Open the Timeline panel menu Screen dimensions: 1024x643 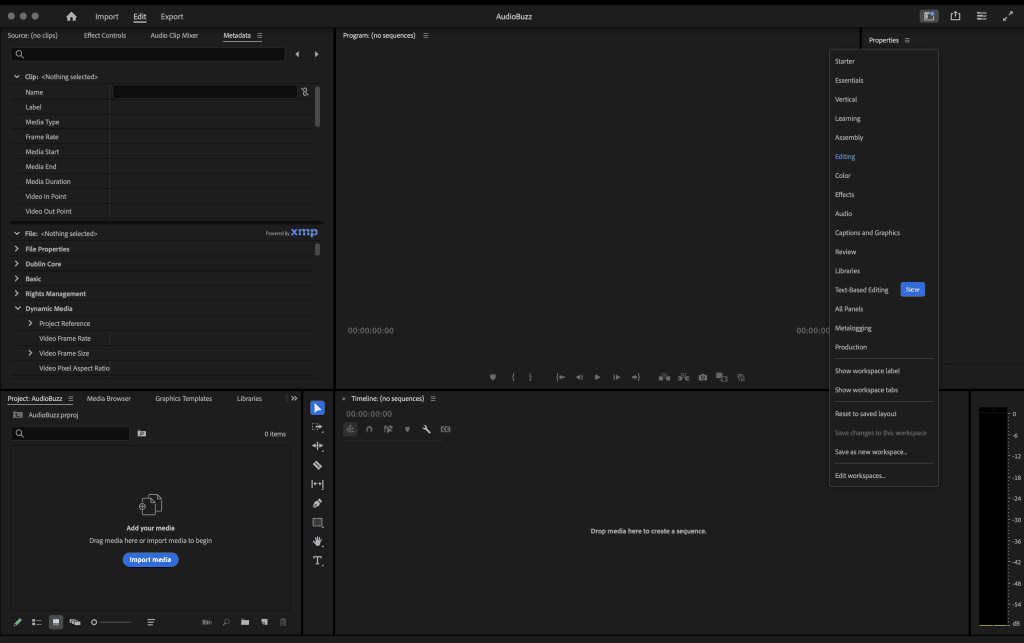click(x=434, y=398)
